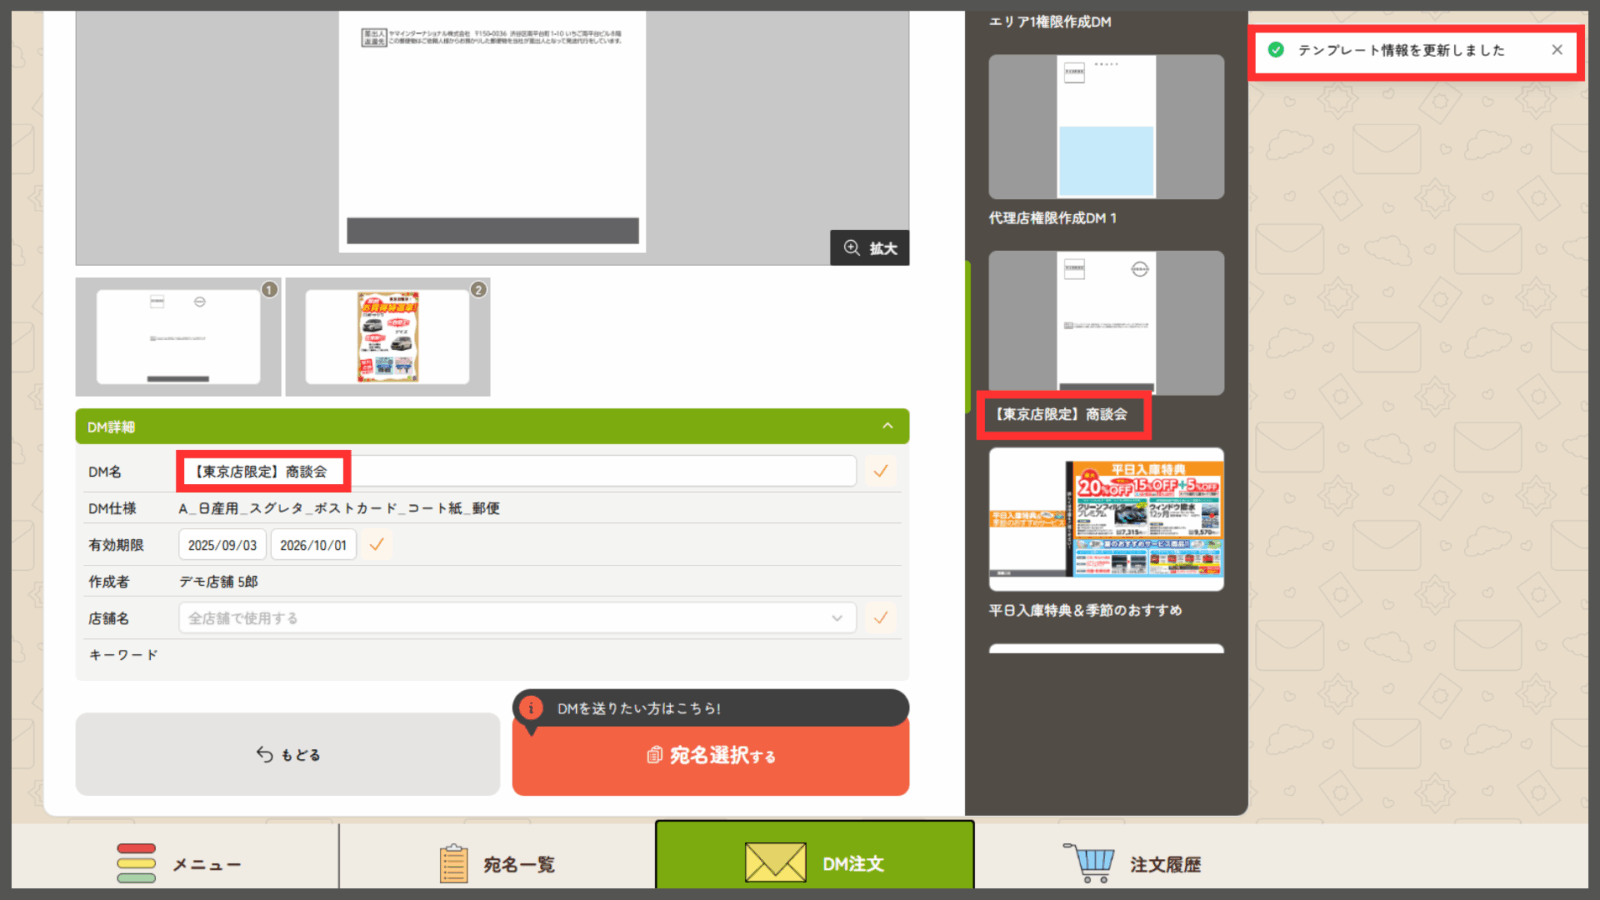
Task: Click the clipboard icon for 宛名一覧
Action: click(454, 863)
